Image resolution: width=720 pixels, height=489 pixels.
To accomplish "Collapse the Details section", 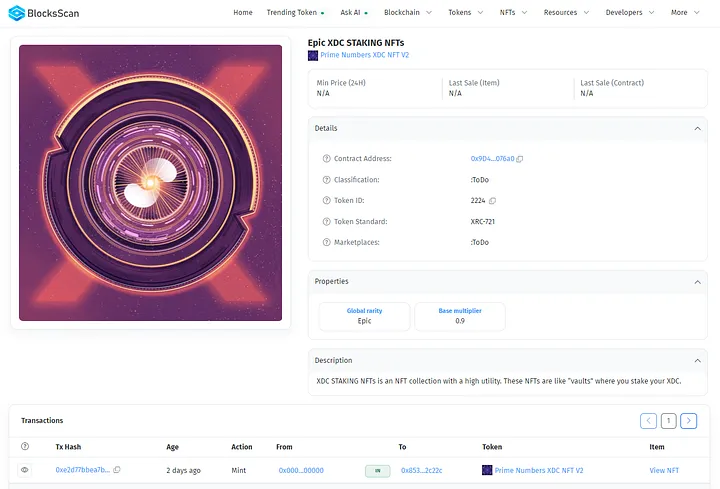I will [x=698, y=129].
